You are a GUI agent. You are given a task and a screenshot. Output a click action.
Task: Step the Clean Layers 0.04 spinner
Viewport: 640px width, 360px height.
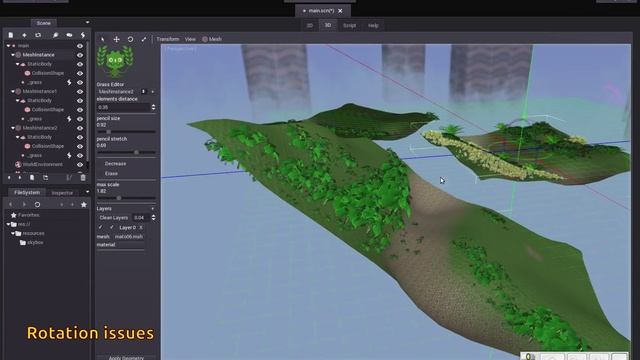click(153, 218)
